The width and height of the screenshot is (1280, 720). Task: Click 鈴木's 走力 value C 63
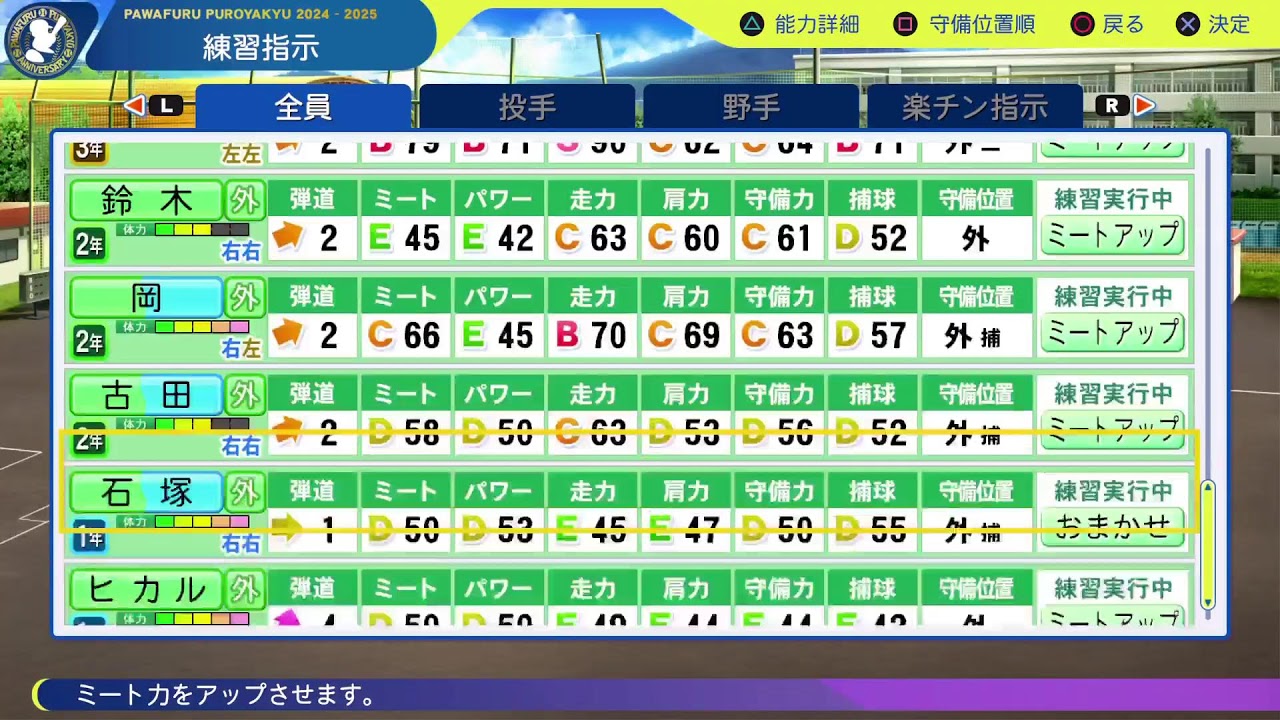[591, 238]
